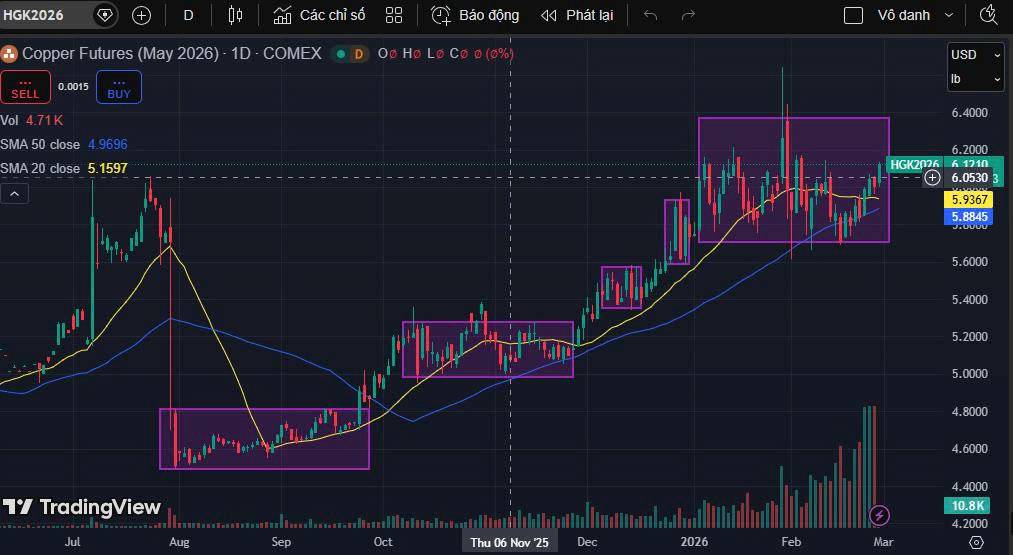Open chart settings gear at bottom right

[x=976, y=542]
